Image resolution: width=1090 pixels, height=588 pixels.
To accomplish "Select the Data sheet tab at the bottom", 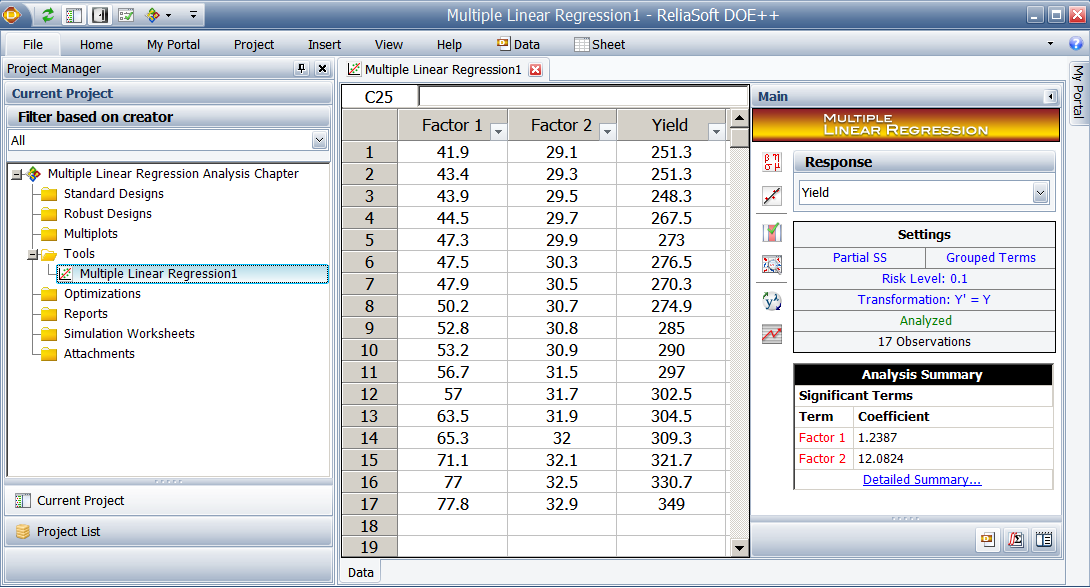I will point(361,573).
